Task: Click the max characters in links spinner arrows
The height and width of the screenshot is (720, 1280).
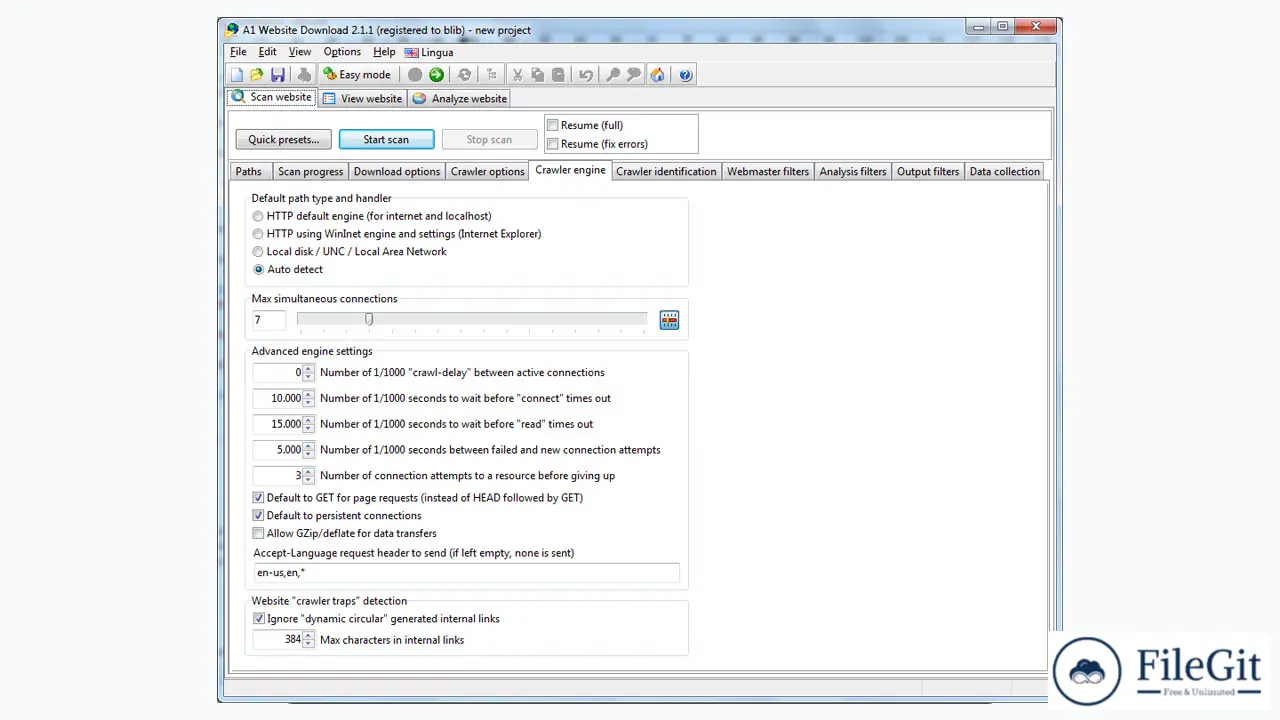Action: click(x=308, y=640)
